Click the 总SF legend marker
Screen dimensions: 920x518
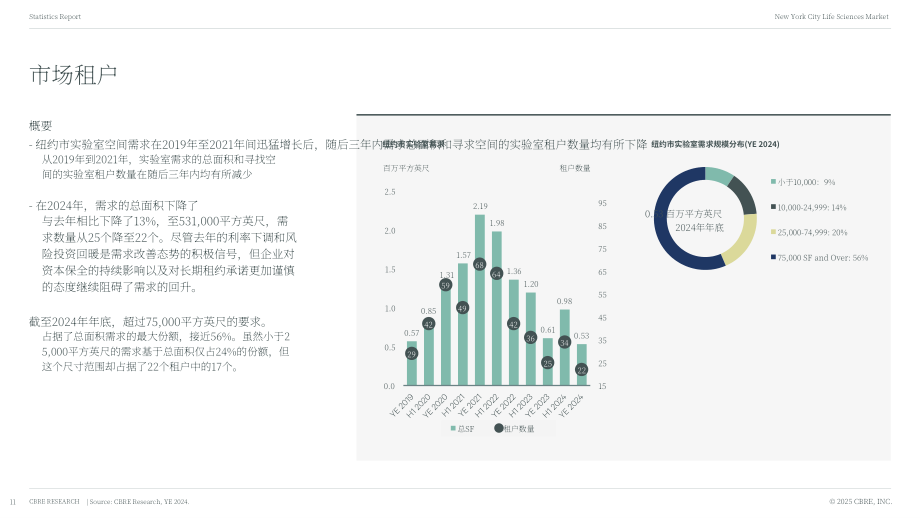click(453, 429)
